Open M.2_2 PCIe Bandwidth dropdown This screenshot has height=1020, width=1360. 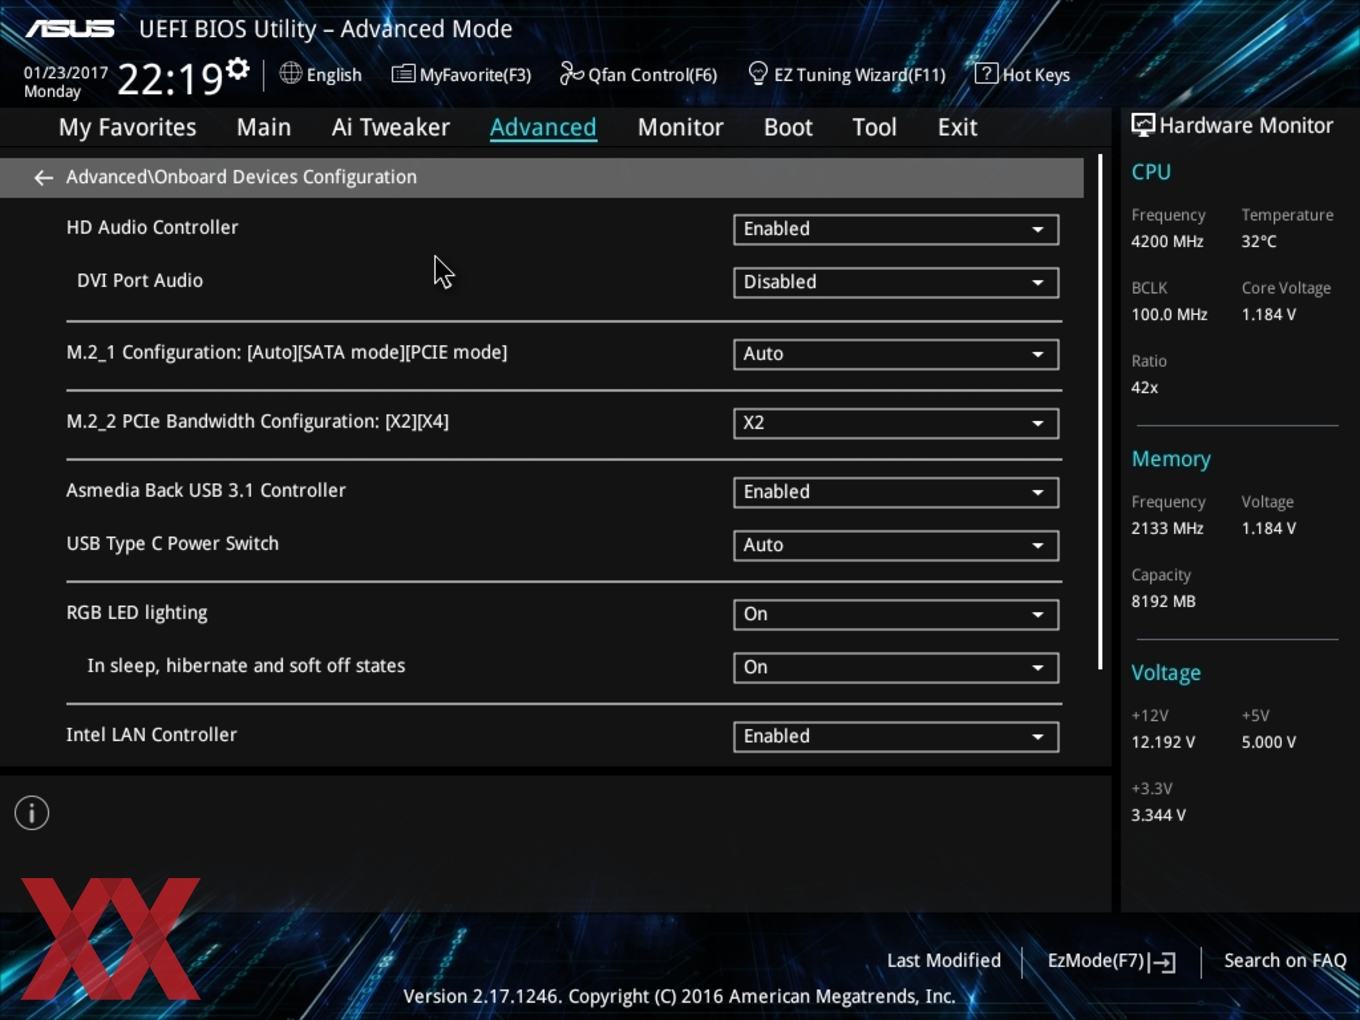click(x=896, y=423)
